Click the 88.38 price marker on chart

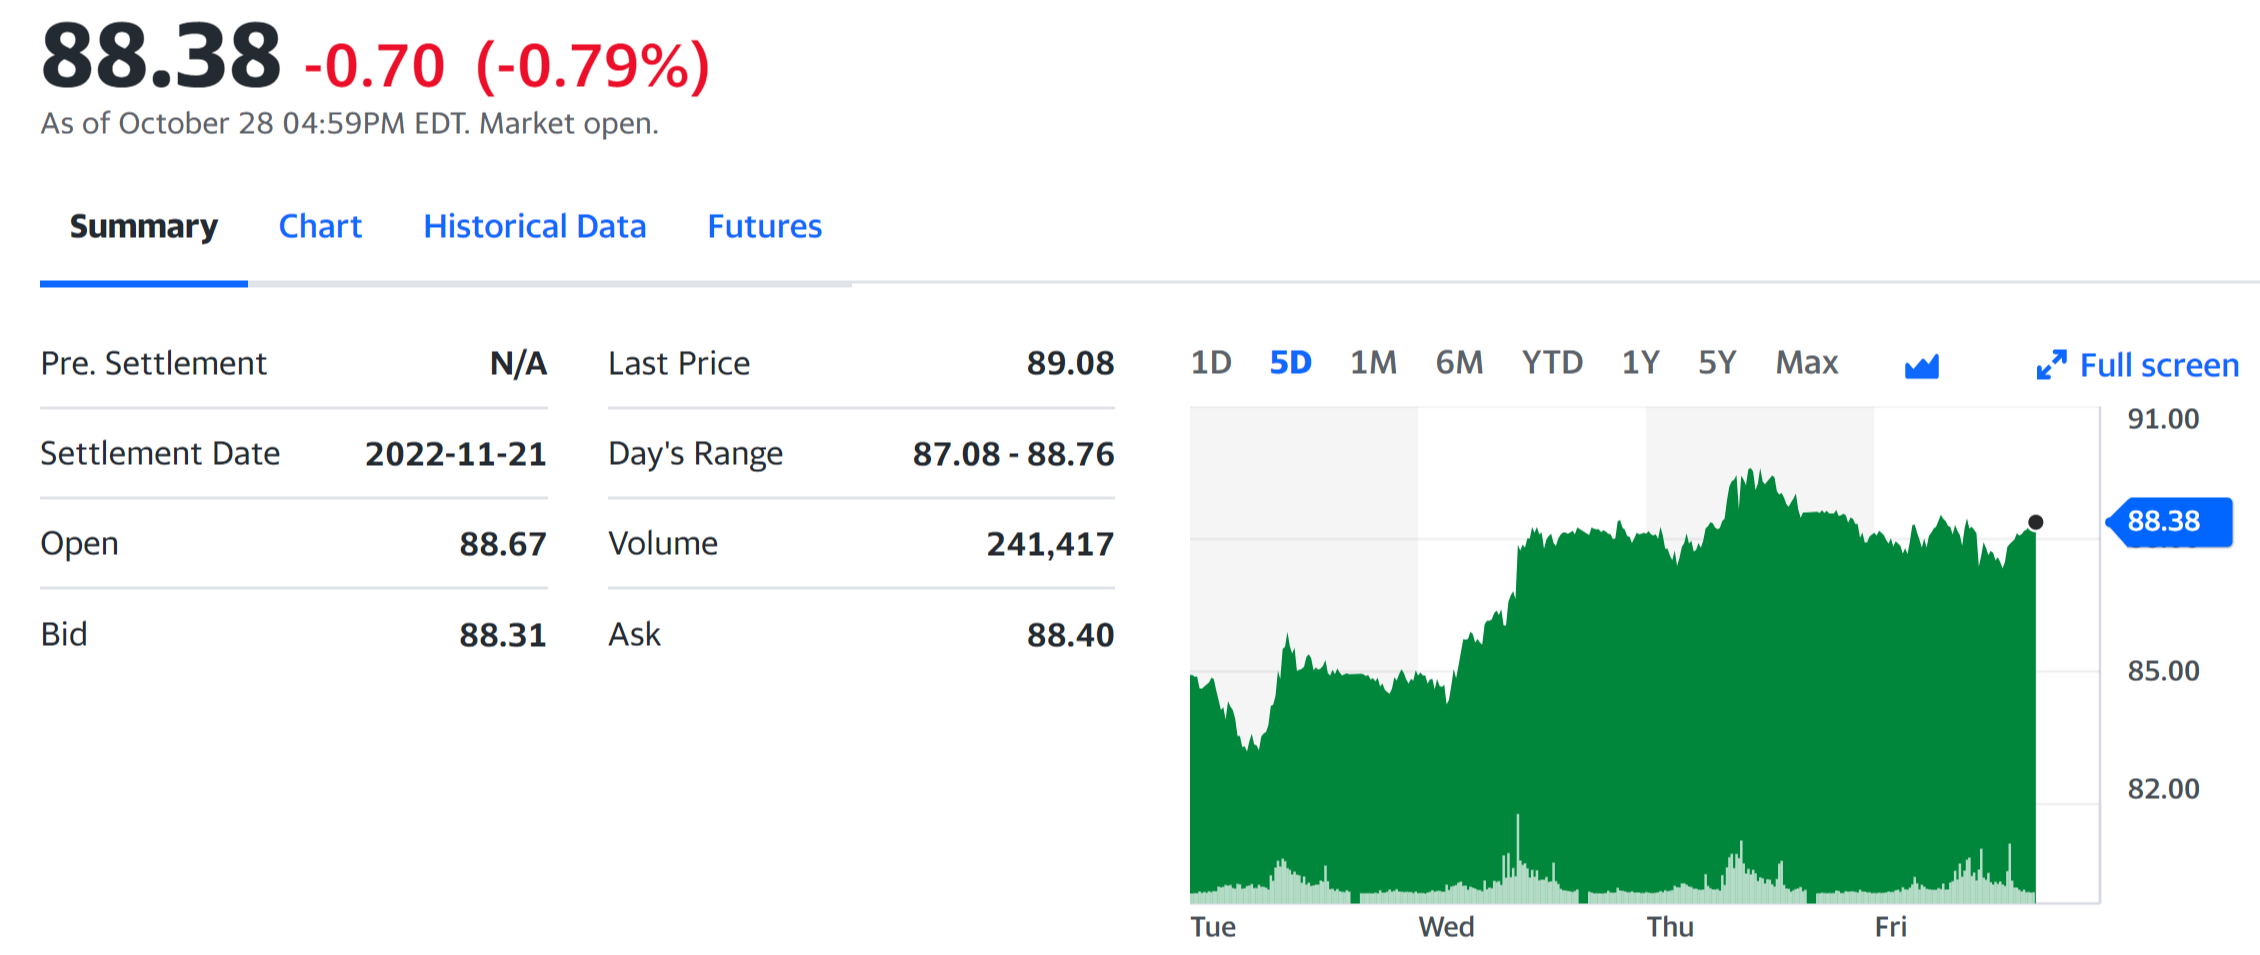coord(2169,522)
